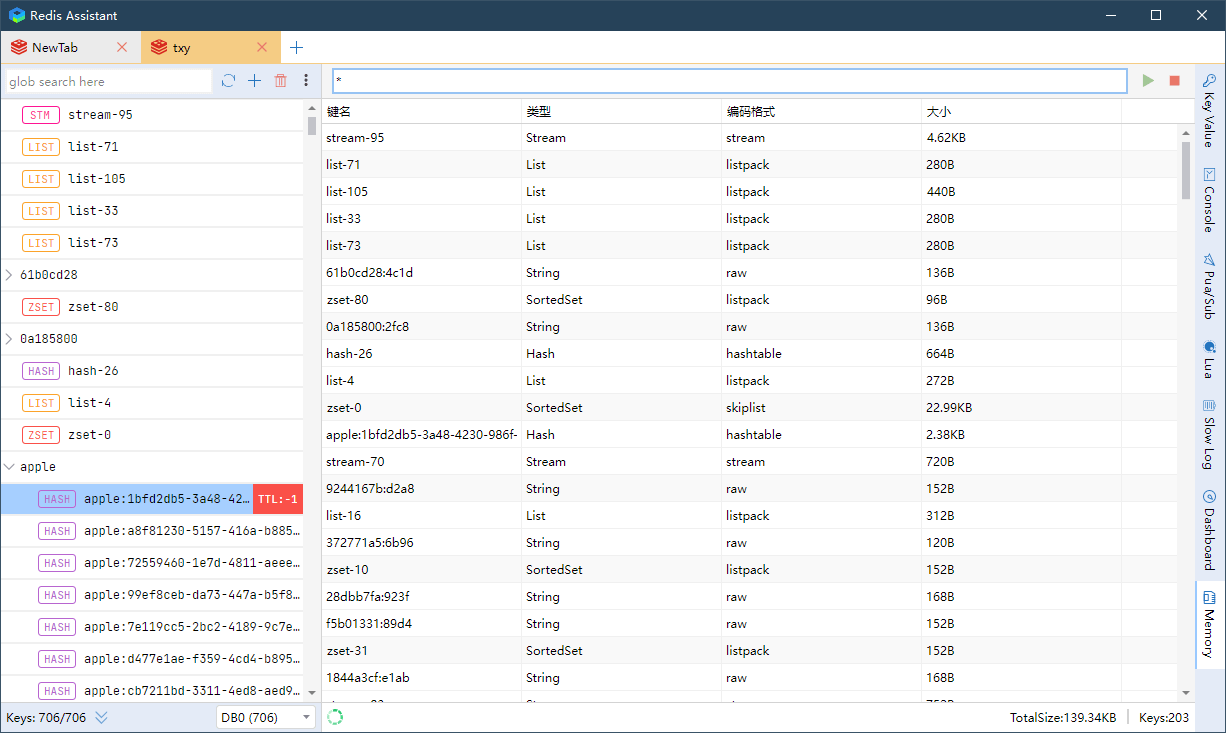Expand the 61b0cd28 key folder
Image resolution: width=1226 pixels, height=733 pixels.
[x=9, y=275]
